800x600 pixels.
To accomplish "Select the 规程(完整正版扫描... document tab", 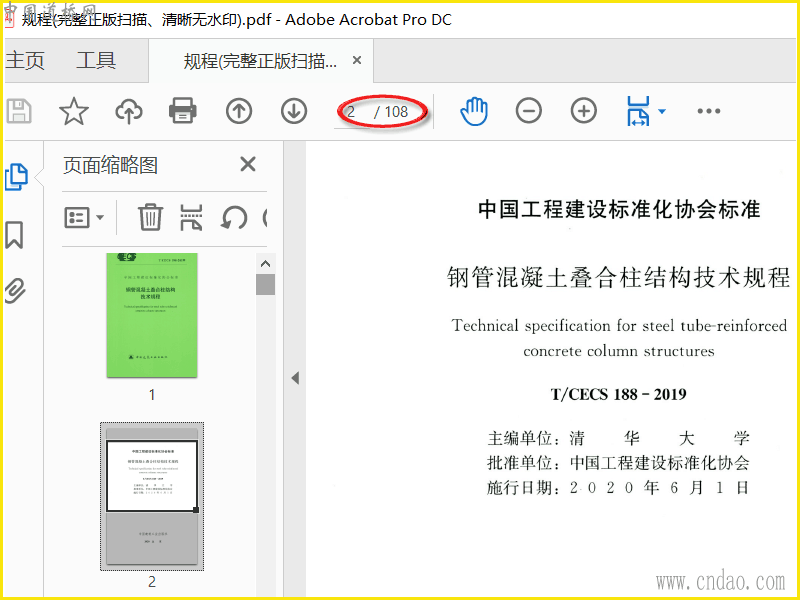I will pos(260,61).
